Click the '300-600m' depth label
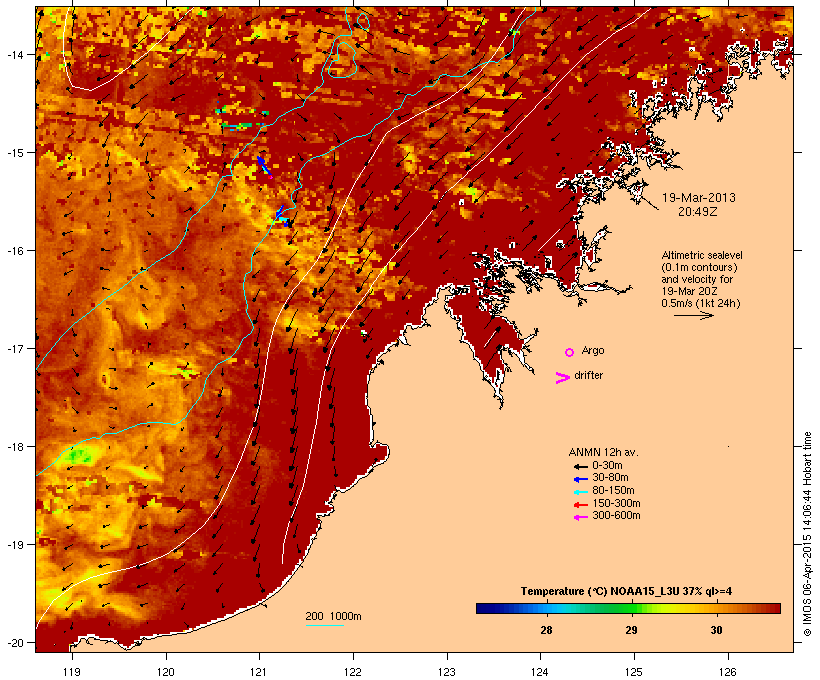820x680 pixels. 616,516
